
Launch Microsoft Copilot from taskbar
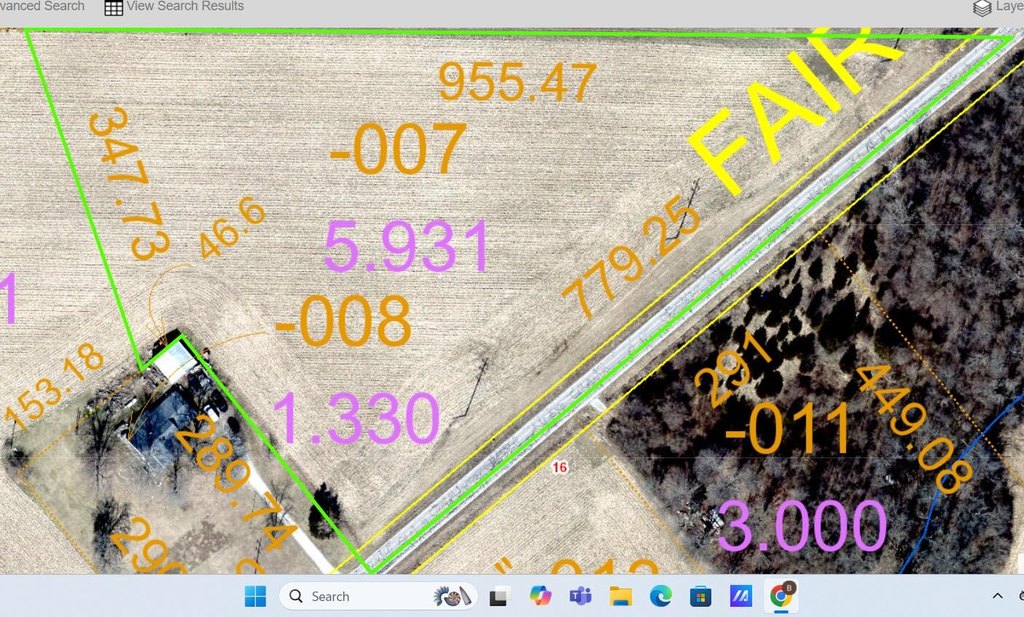tap(540, 597)
